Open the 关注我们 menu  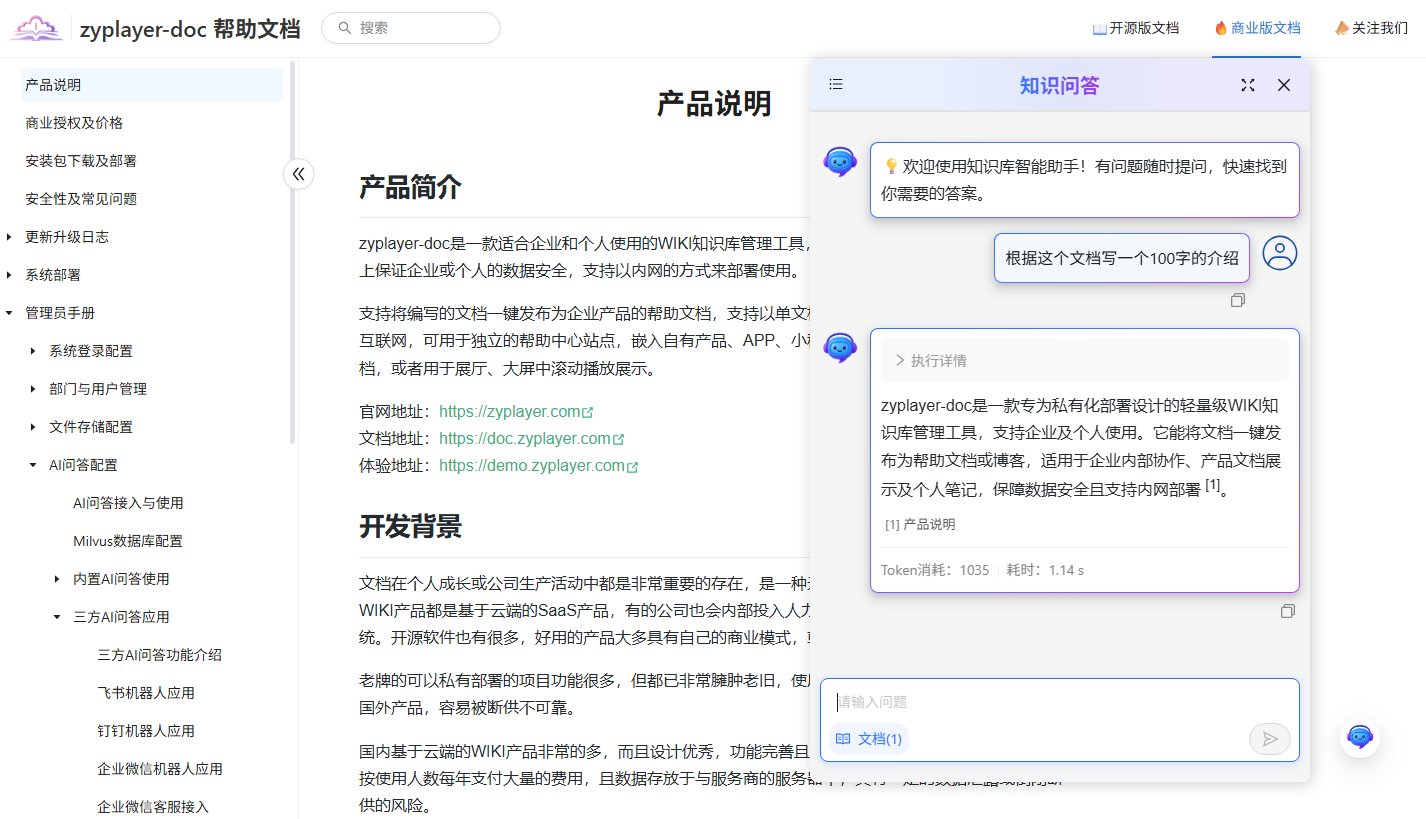[x=1371, y=28]
